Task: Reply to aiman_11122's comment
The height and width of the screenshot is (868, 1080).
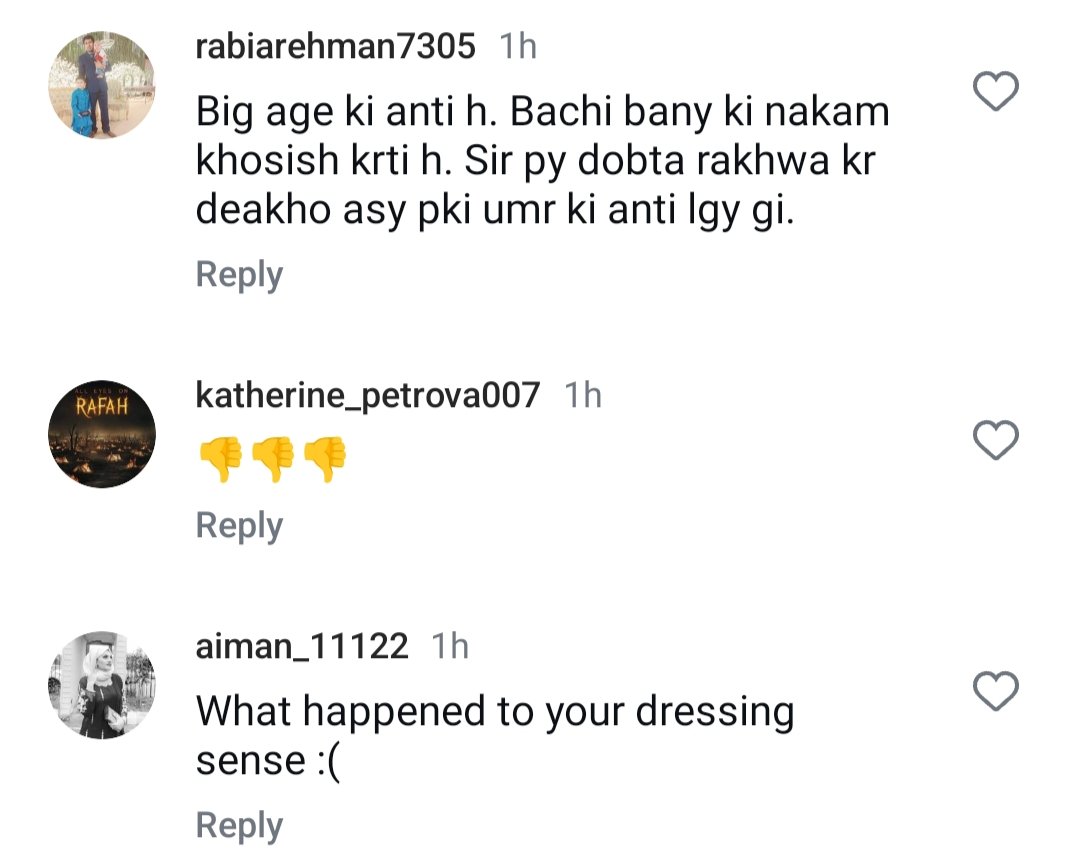Action: [239, 826]
